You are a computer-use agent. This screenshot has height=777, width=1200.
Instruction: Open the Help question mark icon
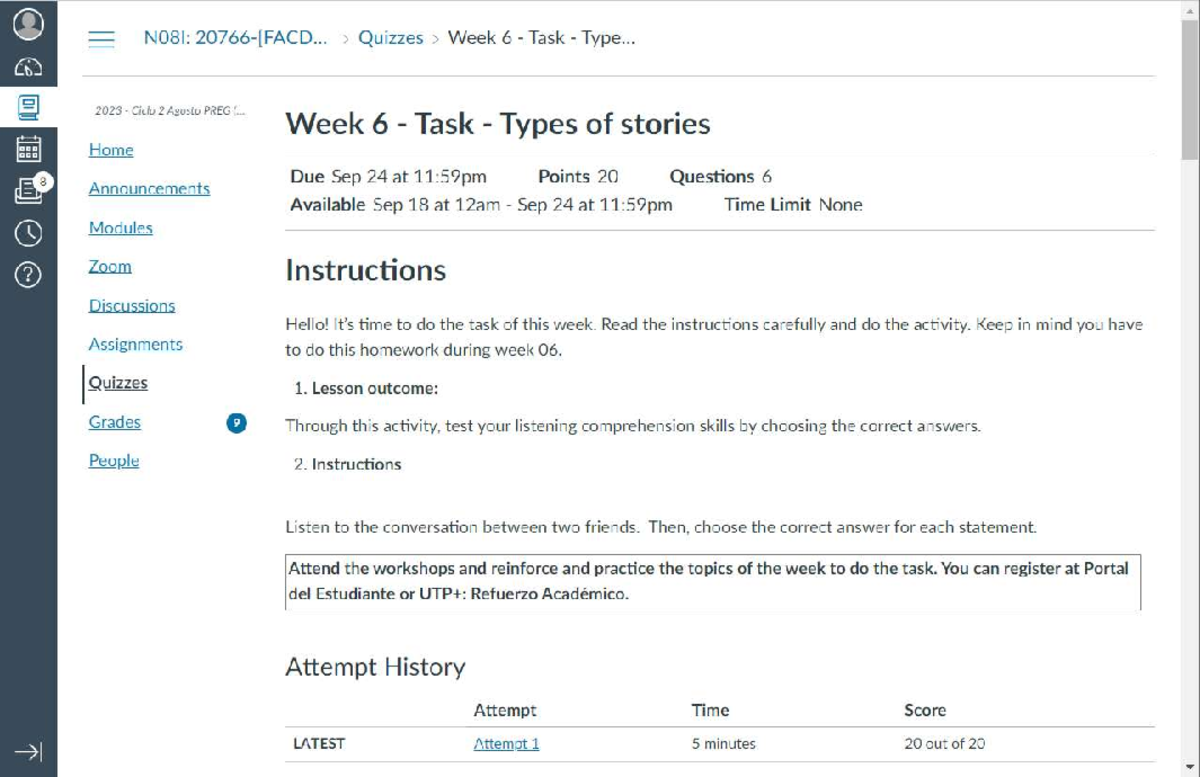pyautogui.click(x=29, y=272)
